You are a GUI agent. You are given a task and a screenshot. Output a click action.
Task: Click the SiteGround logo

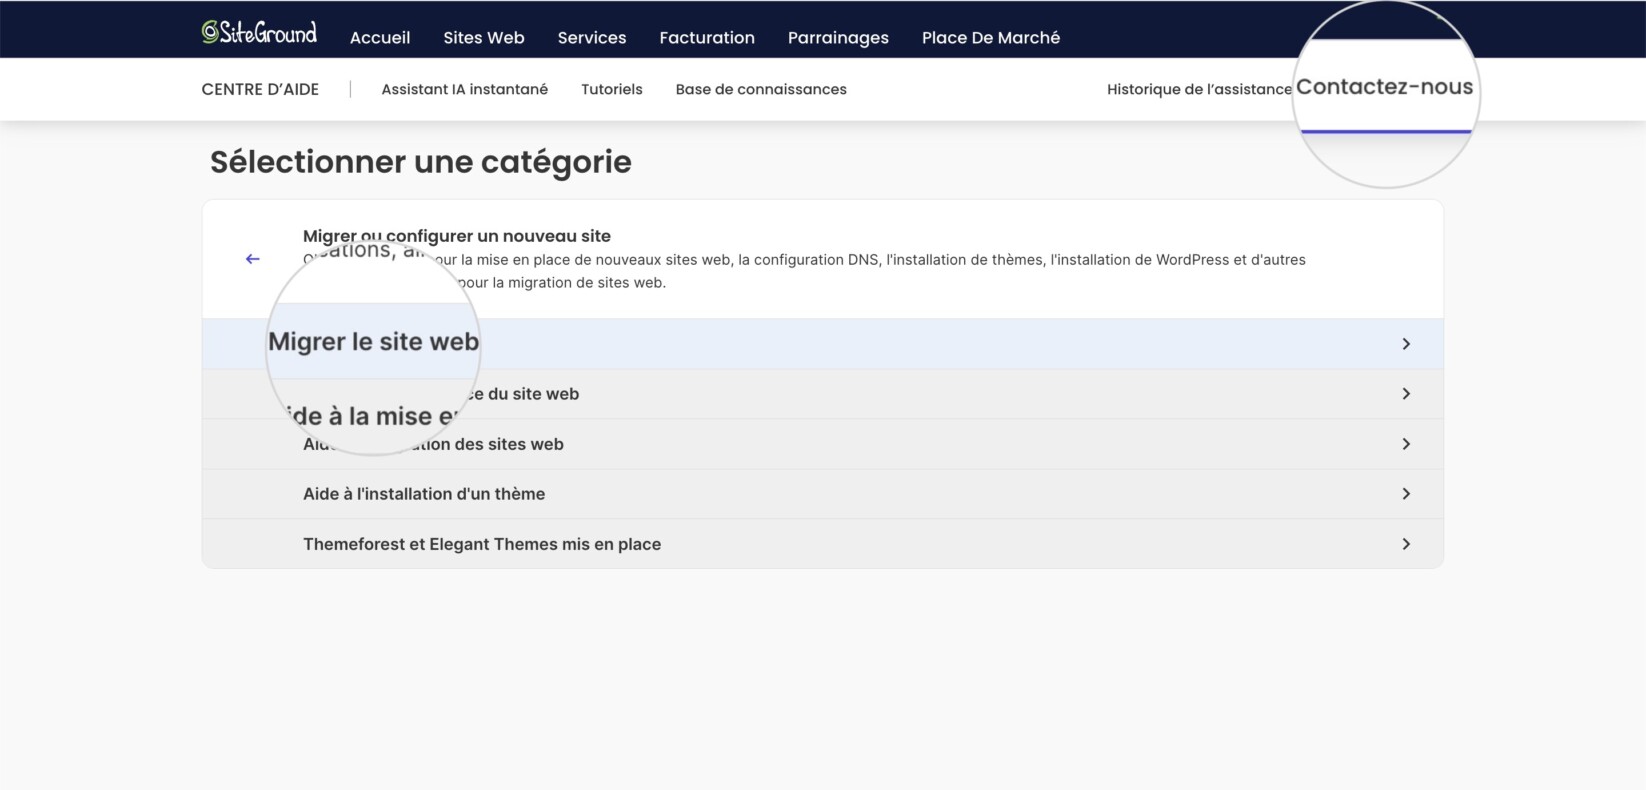pos(259,33)
